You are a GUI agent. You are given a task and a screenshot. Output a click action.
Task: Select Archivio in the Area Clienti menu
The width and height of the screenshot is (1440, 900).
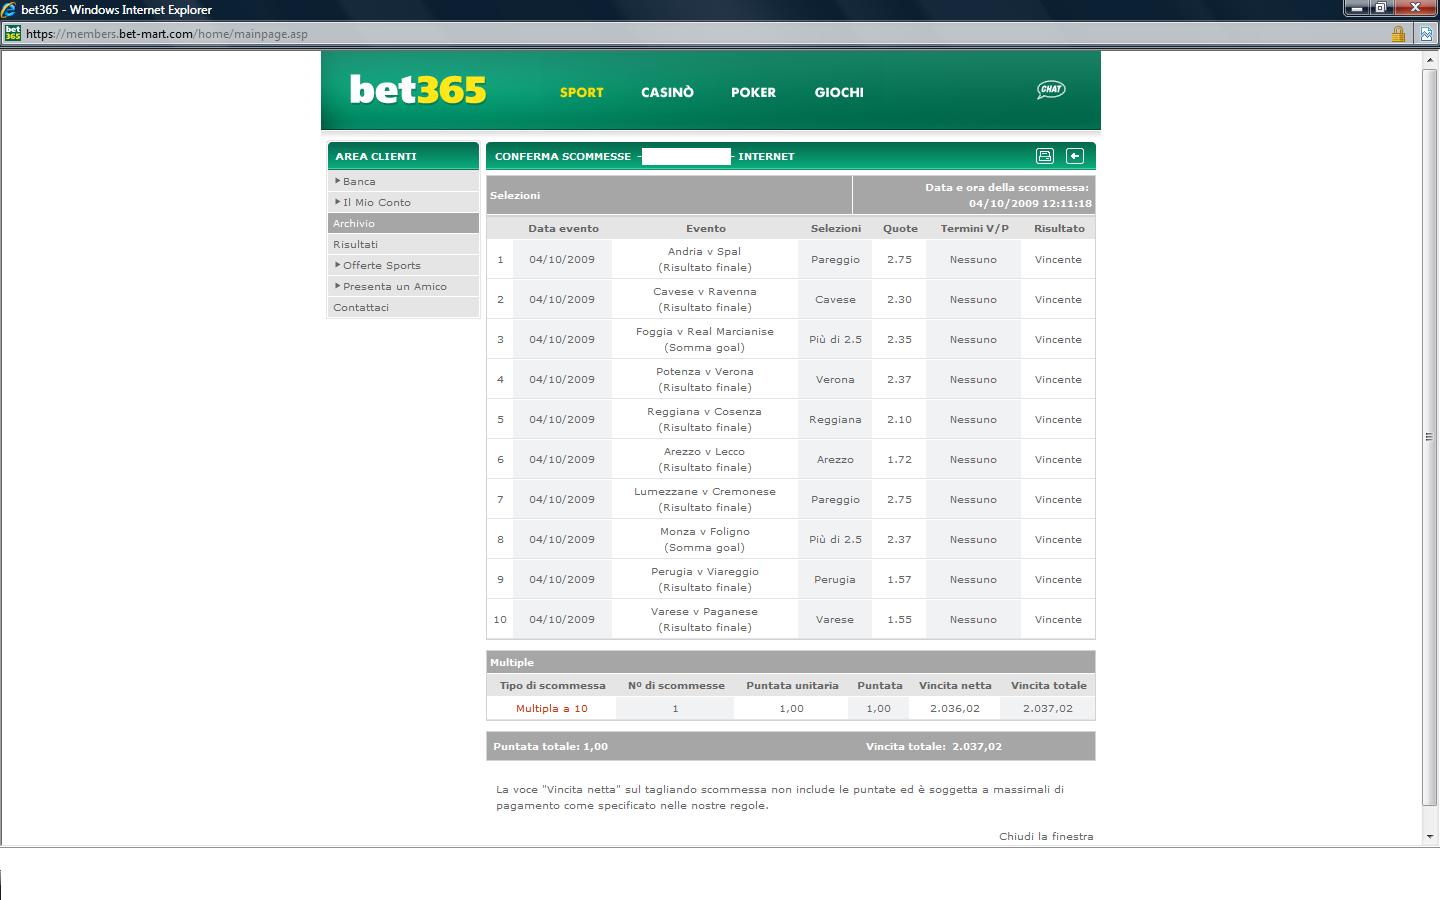(x=403, y=224)
